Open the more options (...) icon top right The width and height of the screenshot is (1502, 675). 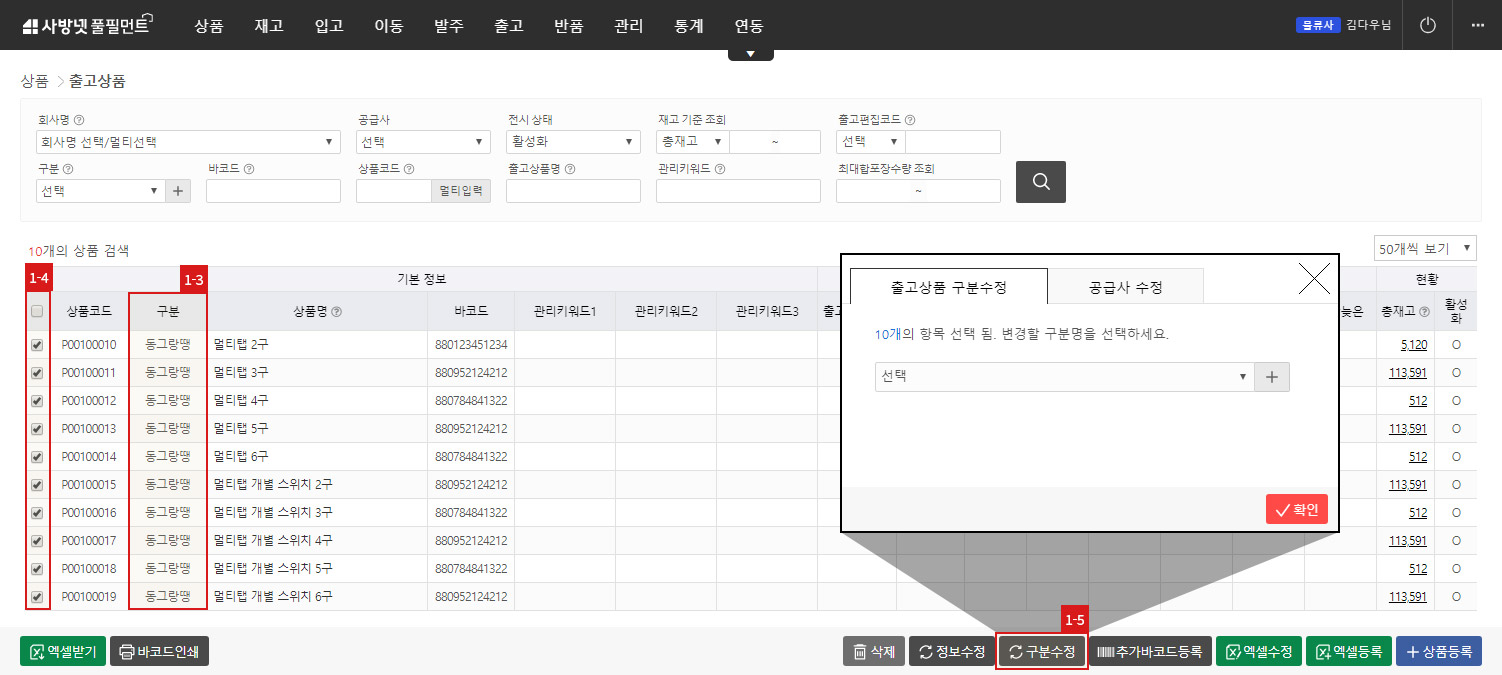pyautogui.click(x=1478, y=25)
